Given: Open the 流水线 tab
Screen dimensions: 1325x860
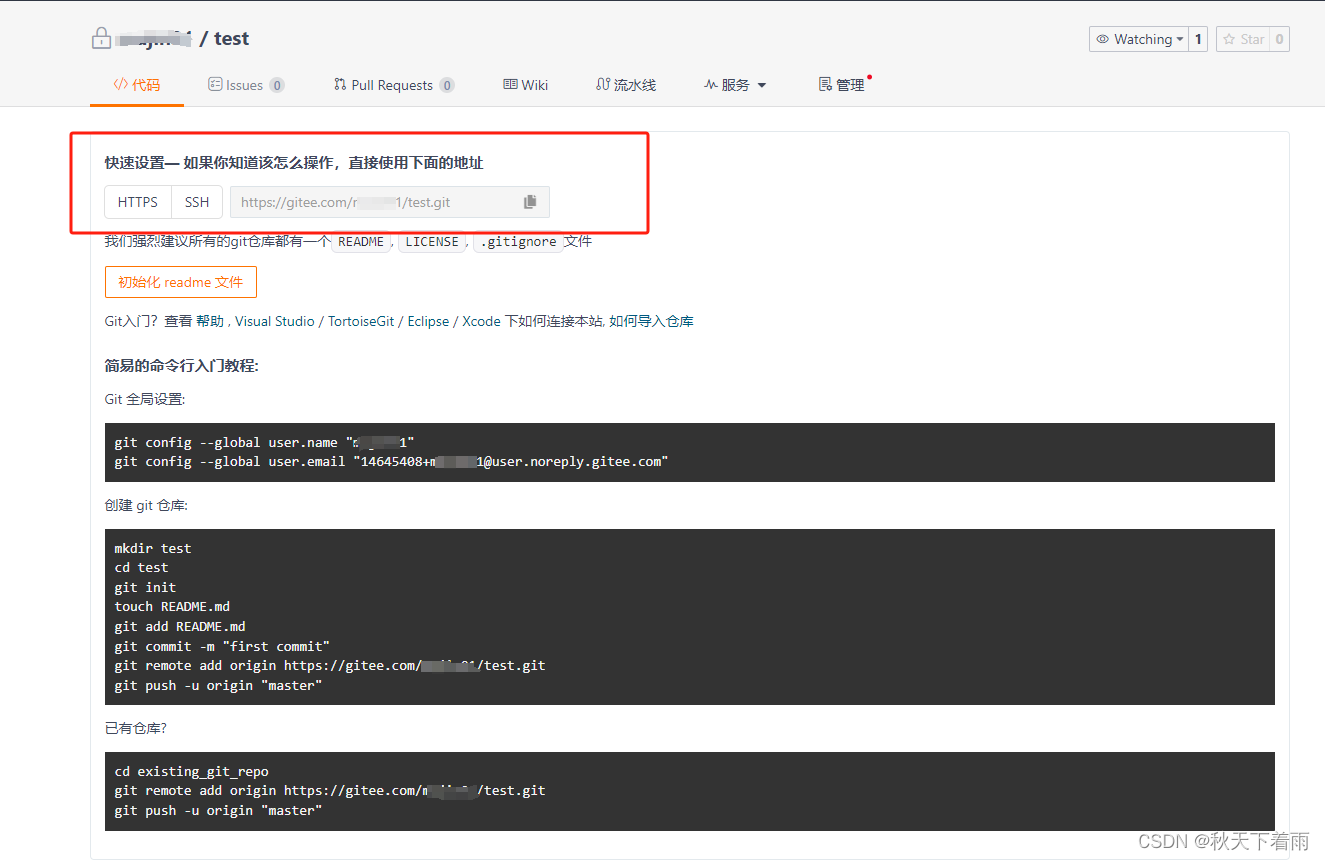Looking at the screenshot, I should 626,85.
